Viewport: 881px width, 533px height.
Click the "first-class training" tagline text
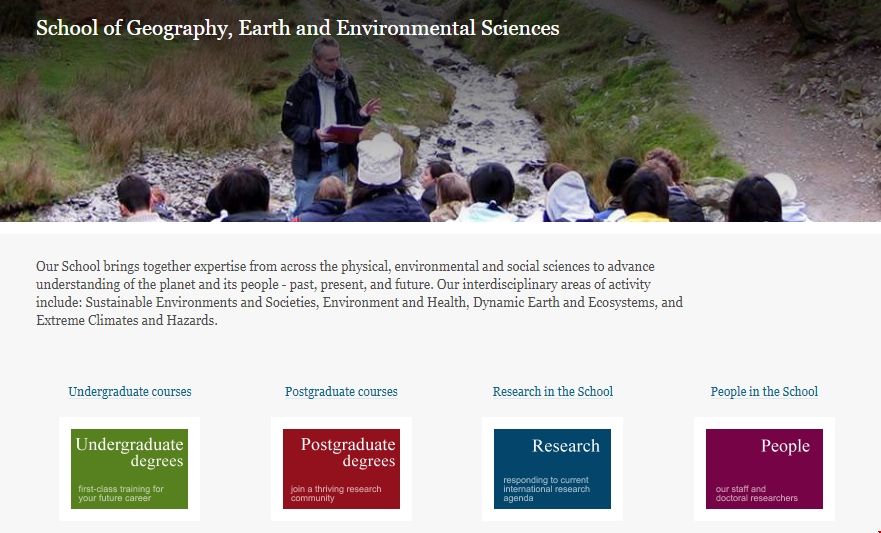point(120,493)
